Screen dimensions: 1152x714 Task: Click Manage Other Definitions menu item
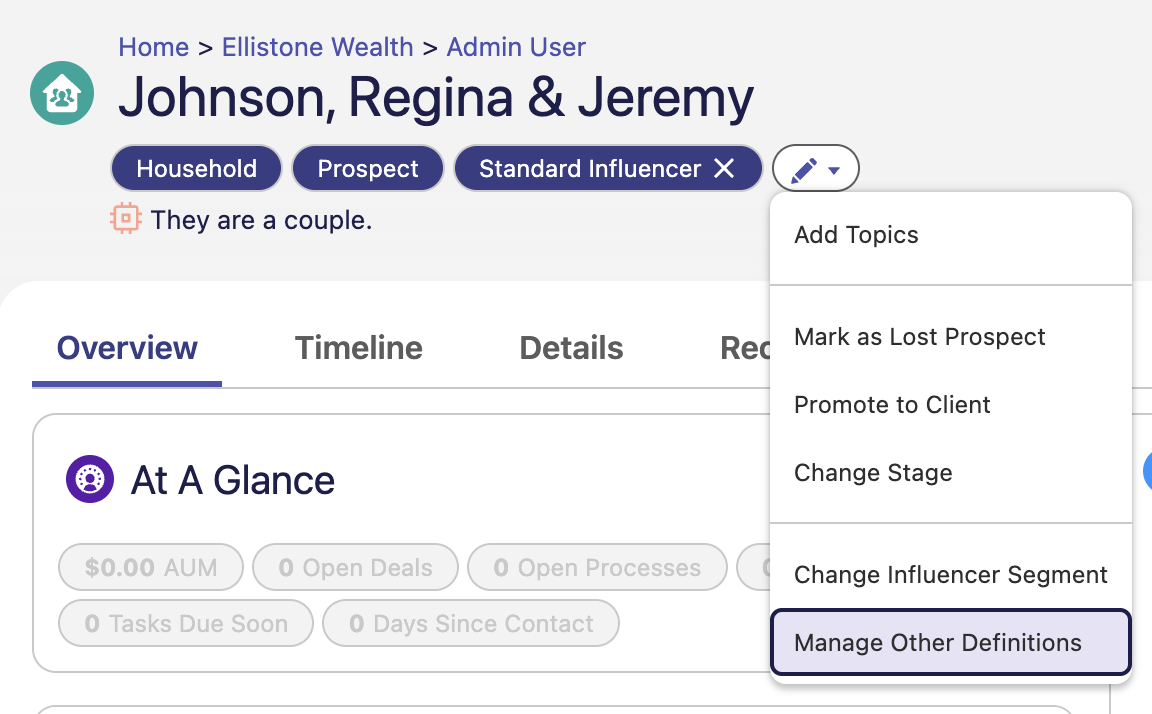(950, 642)
